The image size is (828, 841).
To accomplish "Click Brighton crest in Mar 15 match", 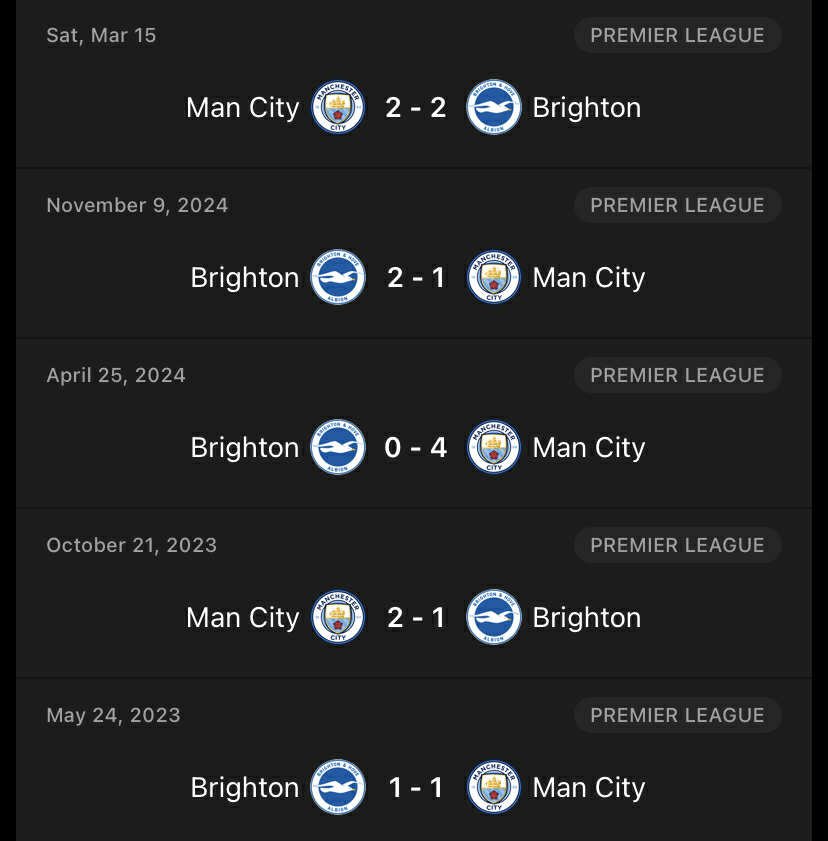I will point(494,108).
